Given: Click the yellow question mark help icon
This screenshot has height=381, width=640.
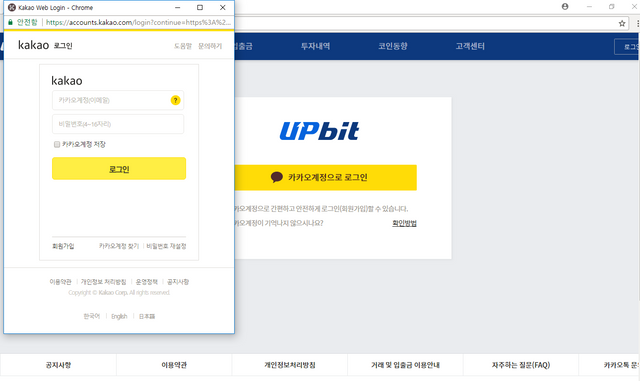Looking at the screenshot, I should pyautogui.click(x=176, y=100).
